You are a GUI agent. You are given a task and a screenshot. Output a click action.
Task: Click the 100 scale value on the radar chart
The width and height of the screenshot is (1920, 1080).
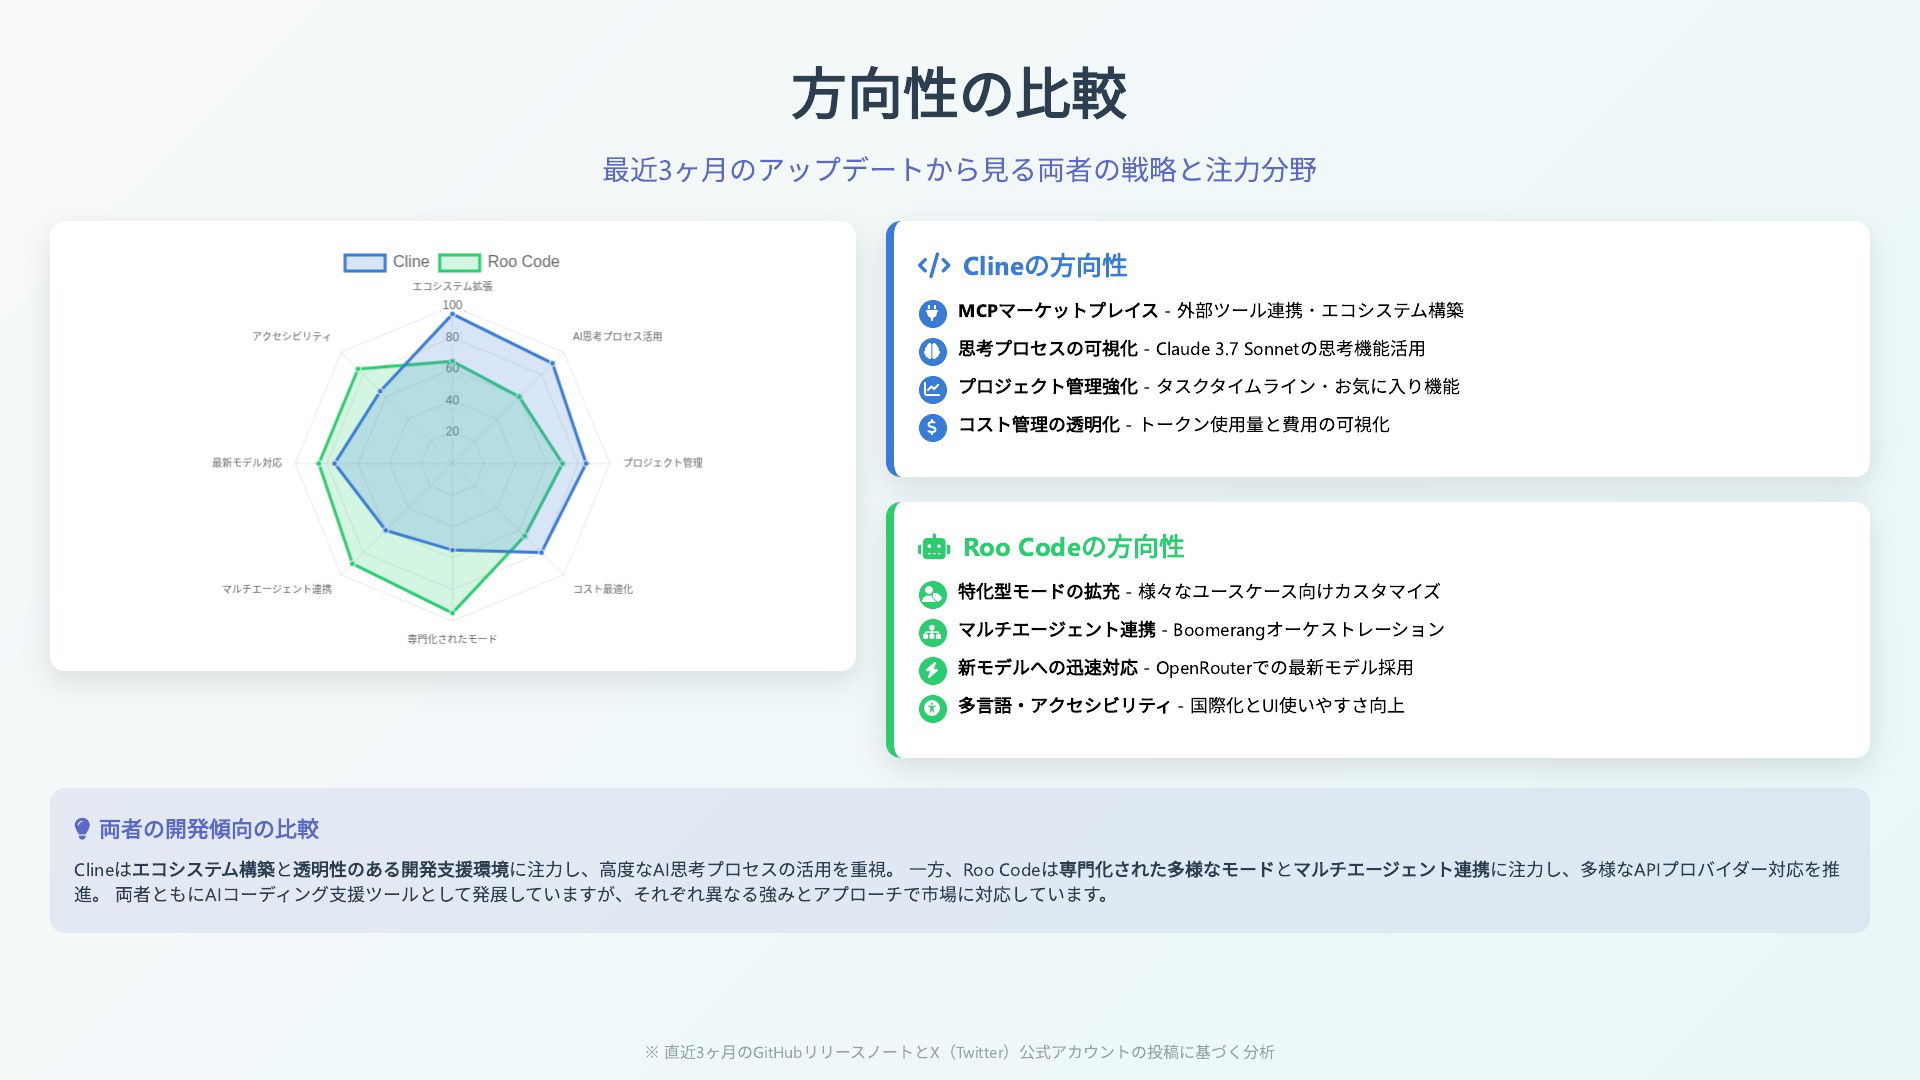coord(452,305)
